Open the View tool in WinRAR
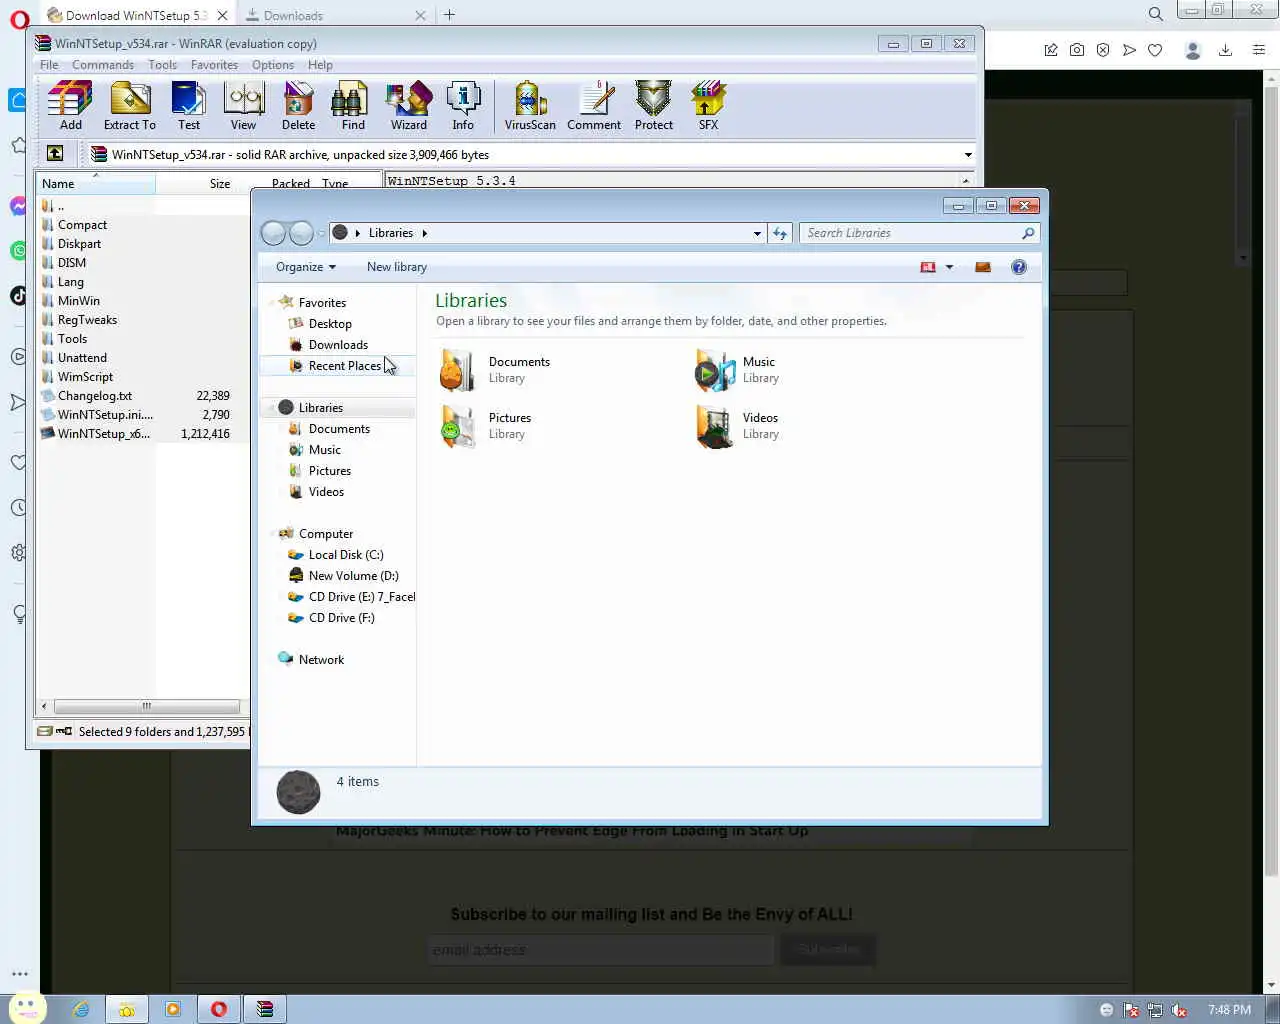The height and width of the screenshot is (1024, 1280). tap(243, 106)
